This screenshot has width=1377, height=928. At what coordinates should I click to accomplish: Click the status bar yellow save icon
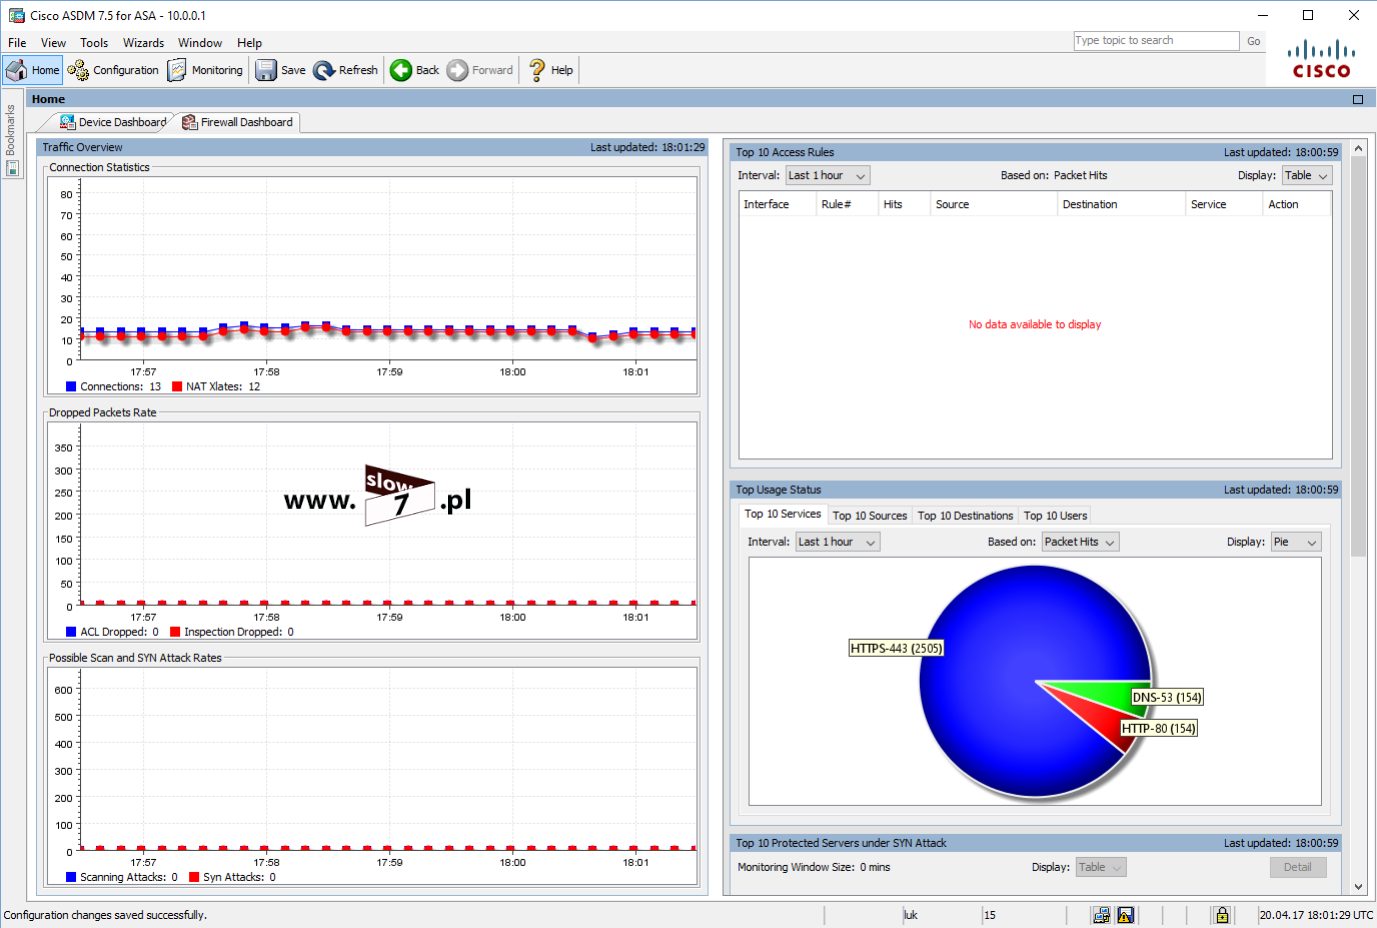click(x=1126, y=915)
